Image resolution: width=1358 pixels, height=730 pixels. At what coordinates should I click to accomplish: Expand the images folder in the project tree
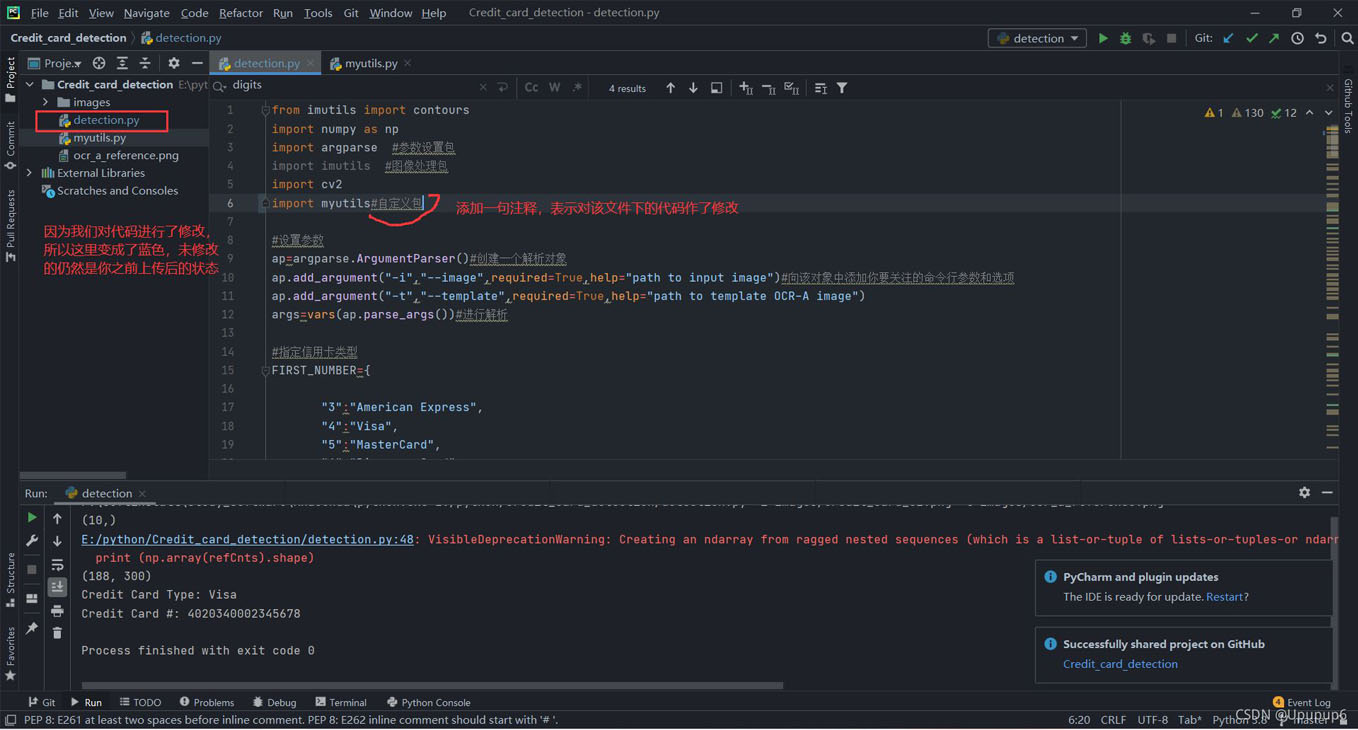click(x=45, y=102)
